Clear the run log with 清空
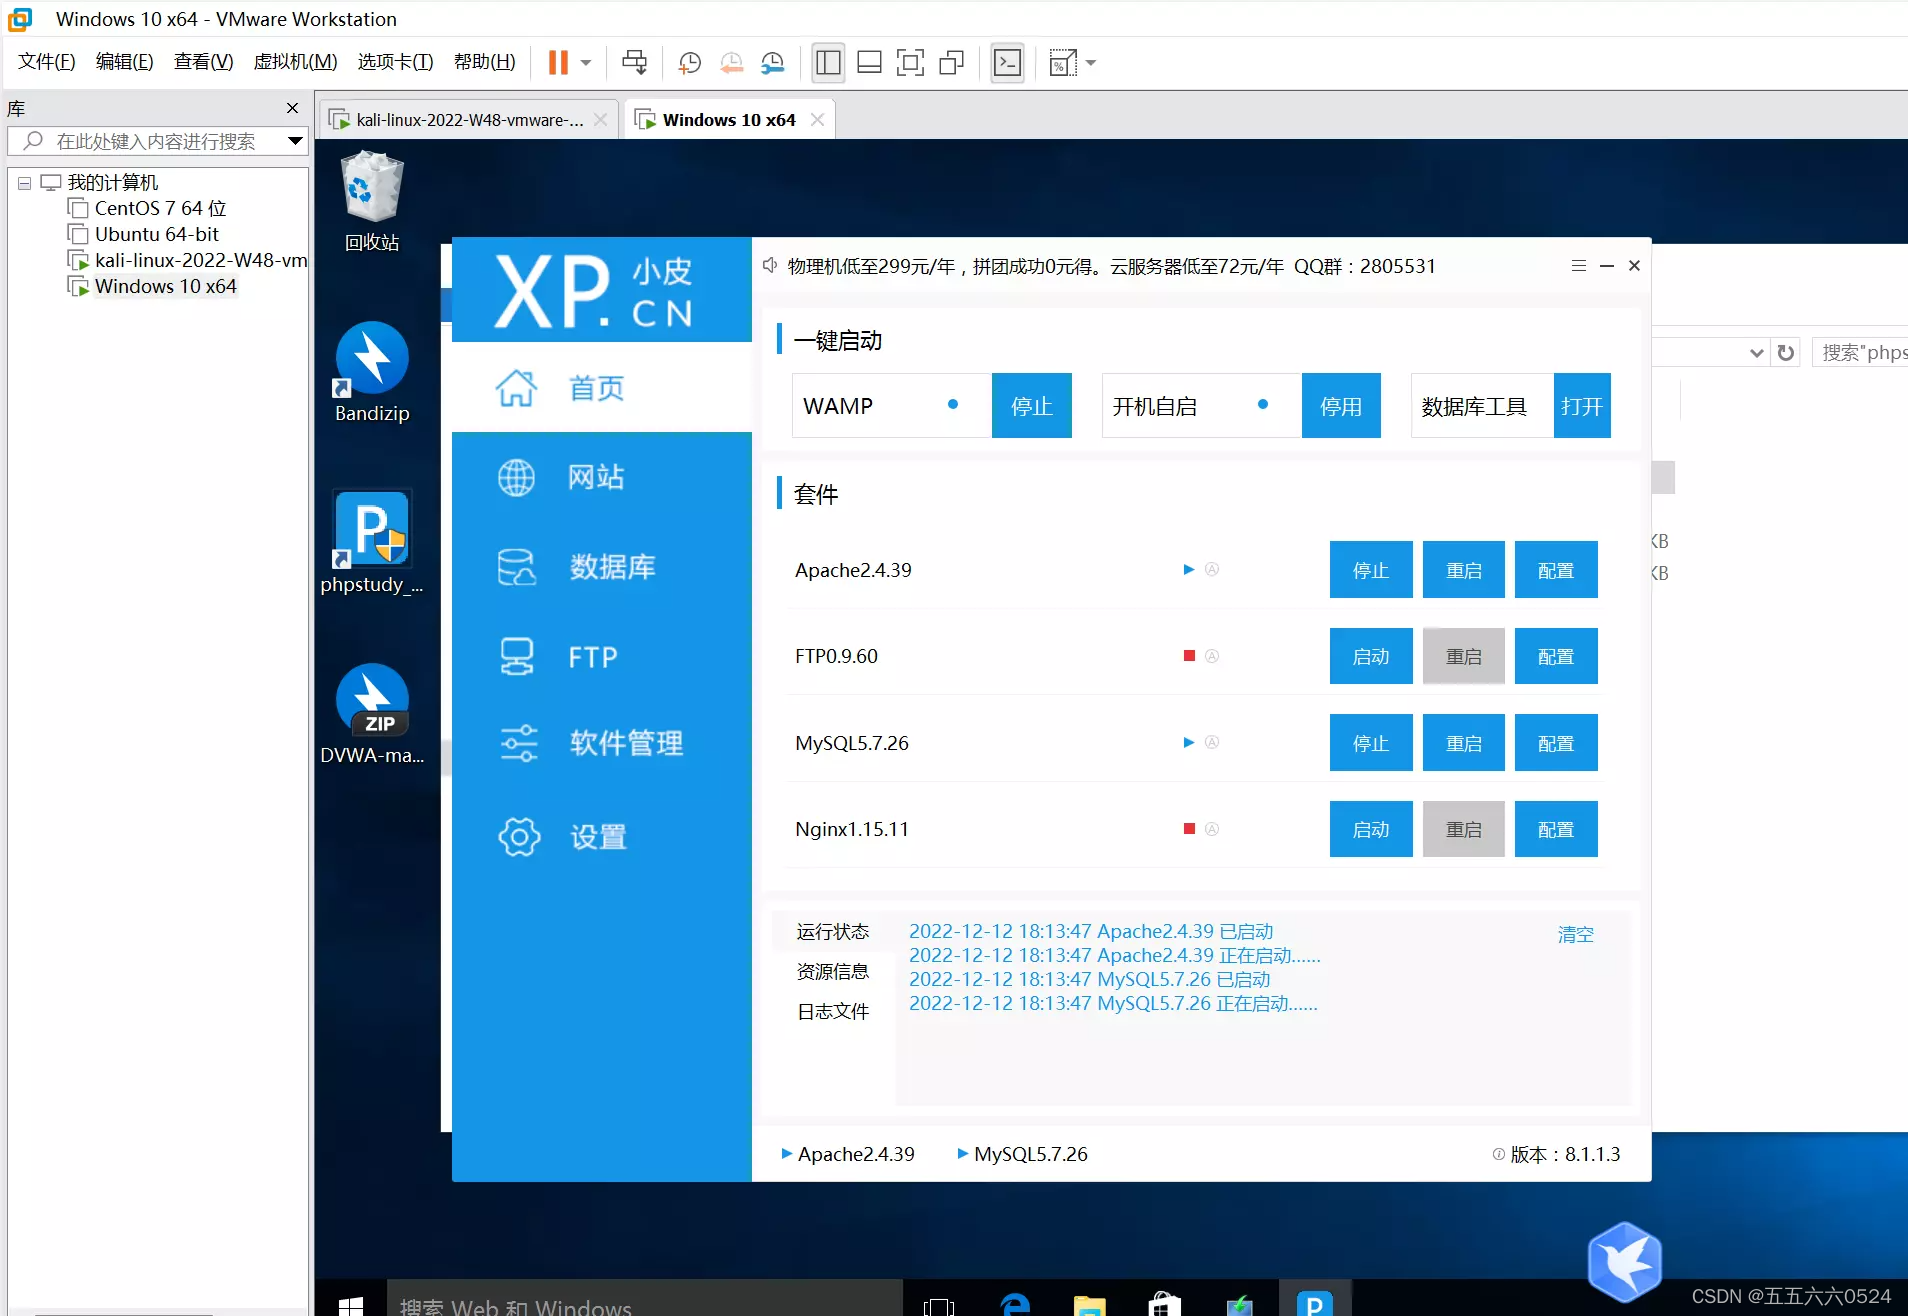Viewport: 1908px width, 1316px height. coord(1575,934)
